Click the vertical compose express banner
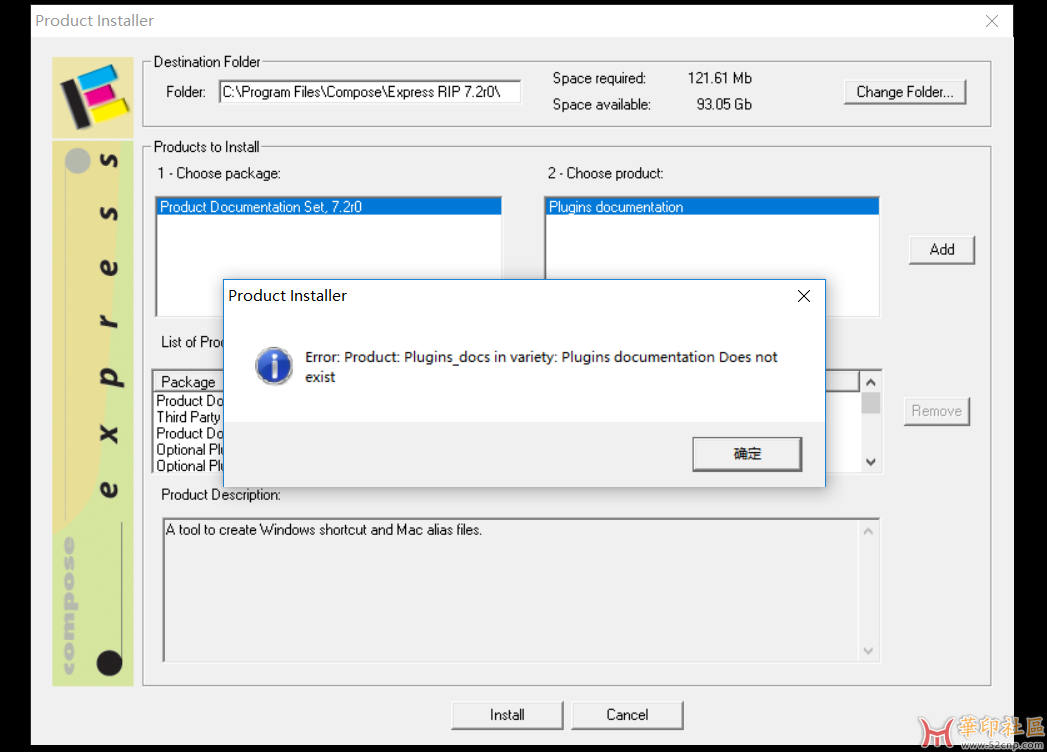1047x752 pixels. pyautogui.click(x=93, y=412)
